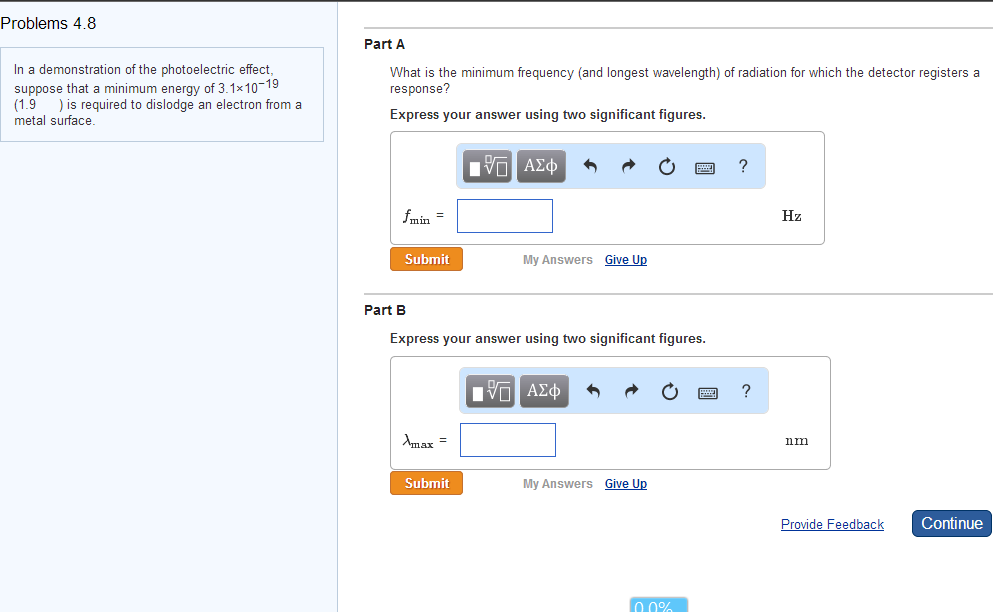Viewport: 993px width, 612px height.
Task: Click the f min frequency input box
Action: point(505,216)
